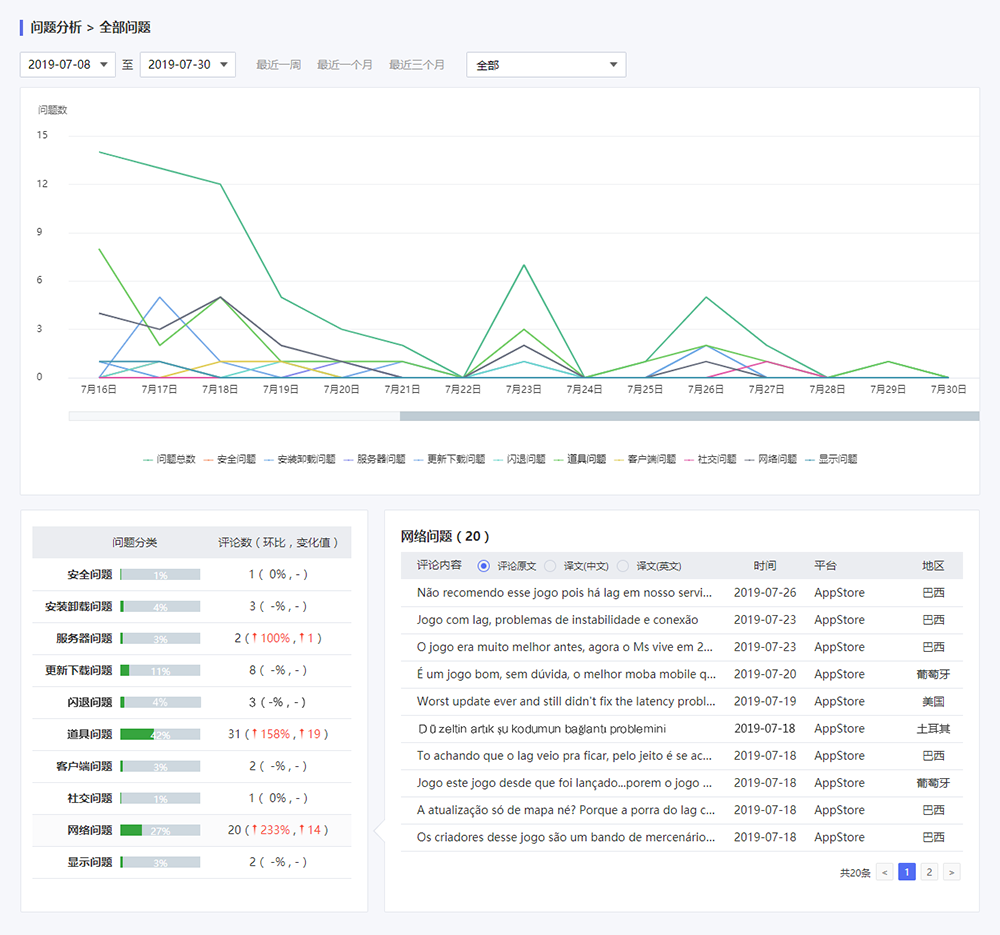The height and width of the screenshot is (935, 1000).
Task: Click previous page arrow in pagination
Action: (885, 872)
